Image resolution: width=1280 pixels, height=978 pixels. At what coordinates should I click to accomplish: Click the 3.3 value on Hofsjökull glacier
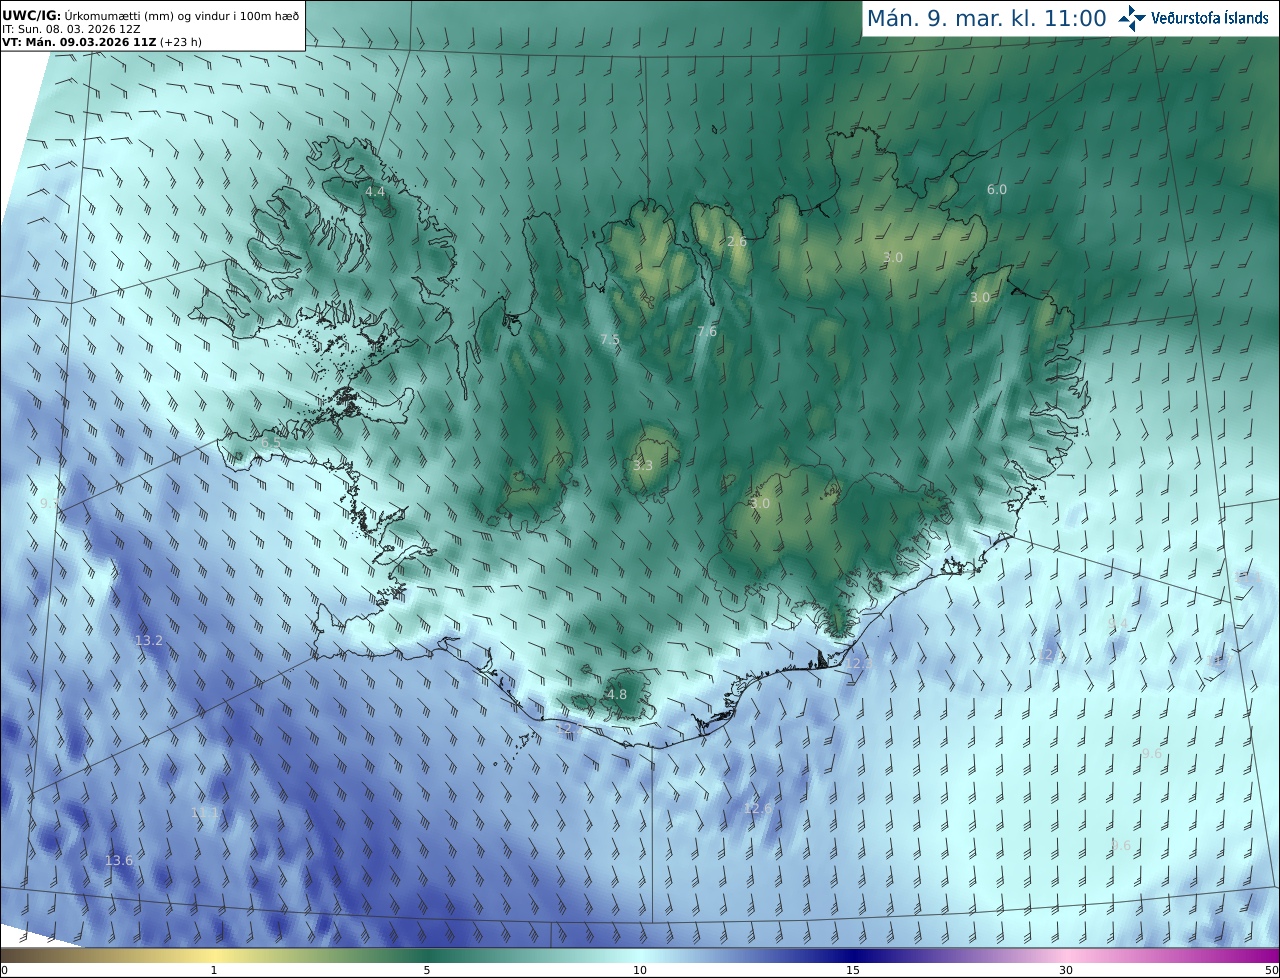[643, 466]
